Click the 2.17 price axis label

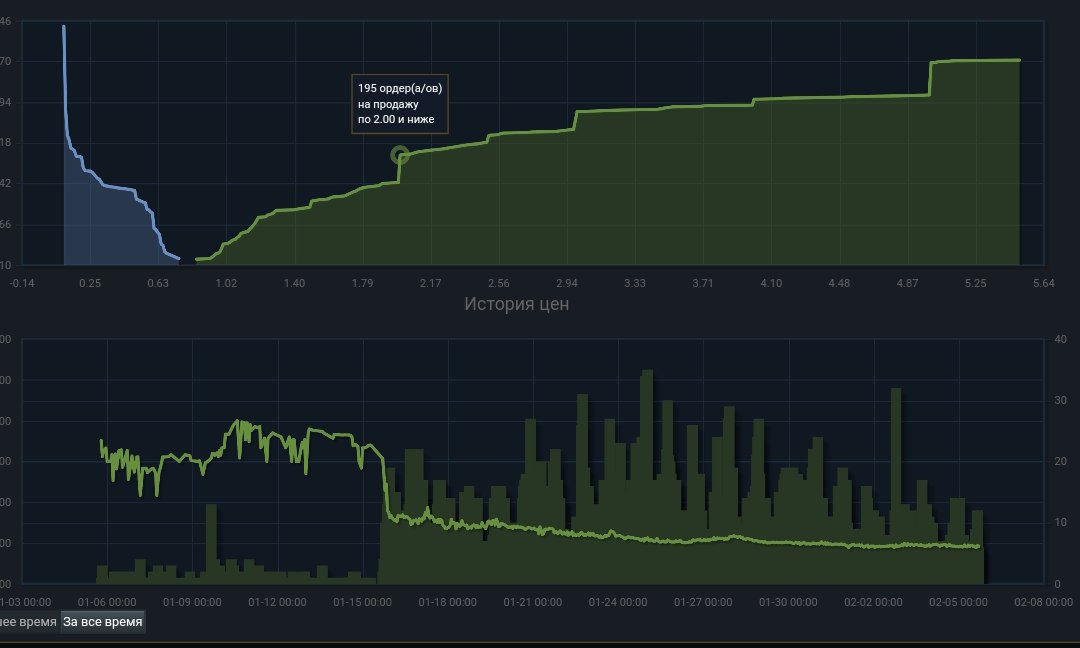pyautogui.click(x=430, y=283)
